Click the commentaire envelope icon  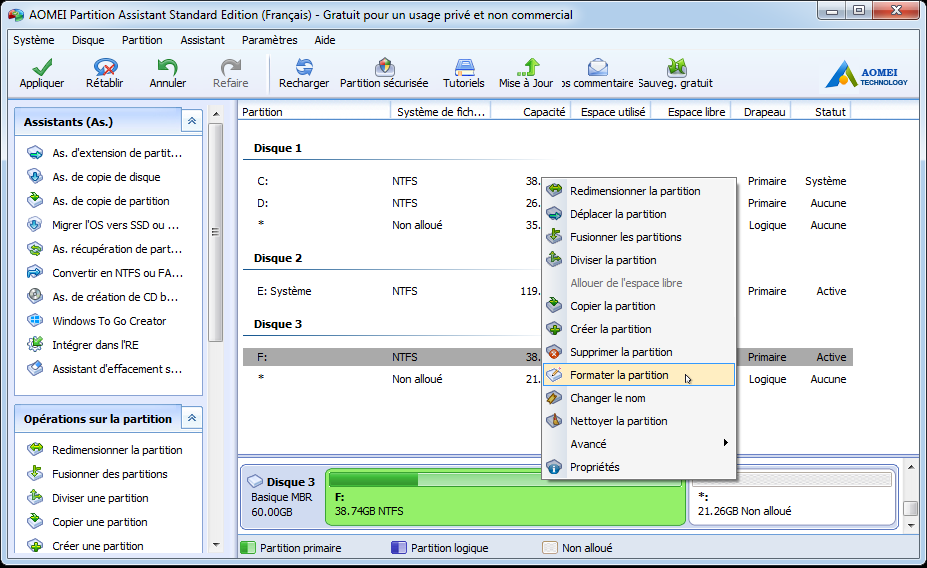tap(598, 67)
